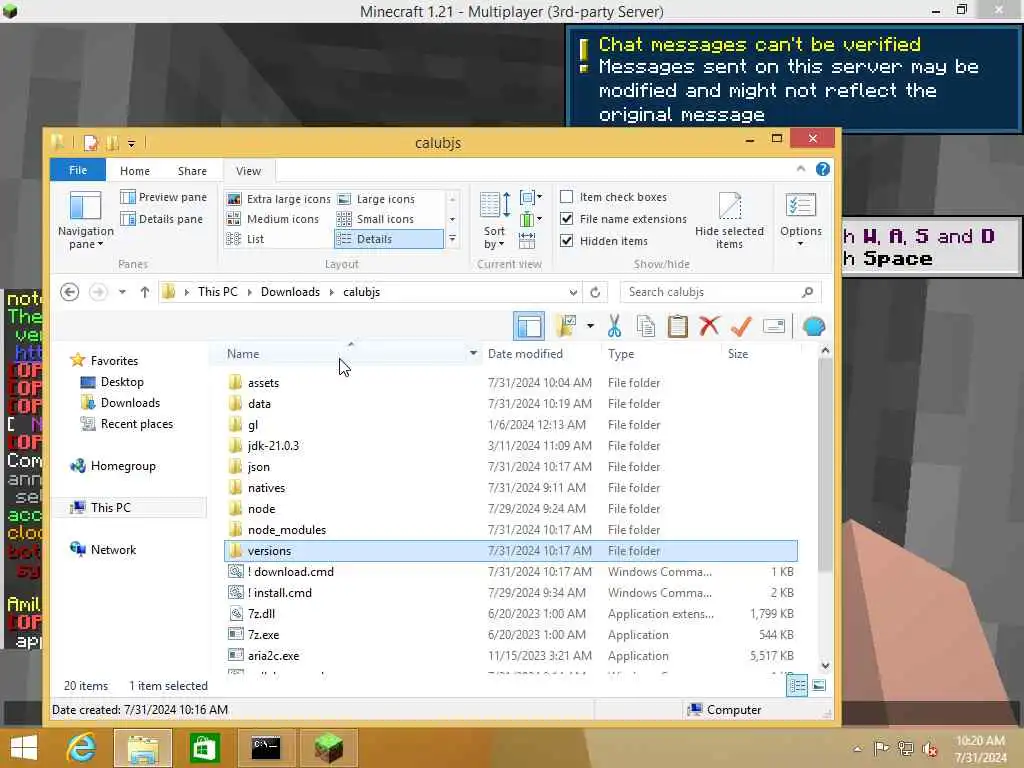Viewport: 1024px width, 768px height.
Task: Open Quick Access Toolbar customize dropdown
Action: pyautogui.click(x=131, y=142)
